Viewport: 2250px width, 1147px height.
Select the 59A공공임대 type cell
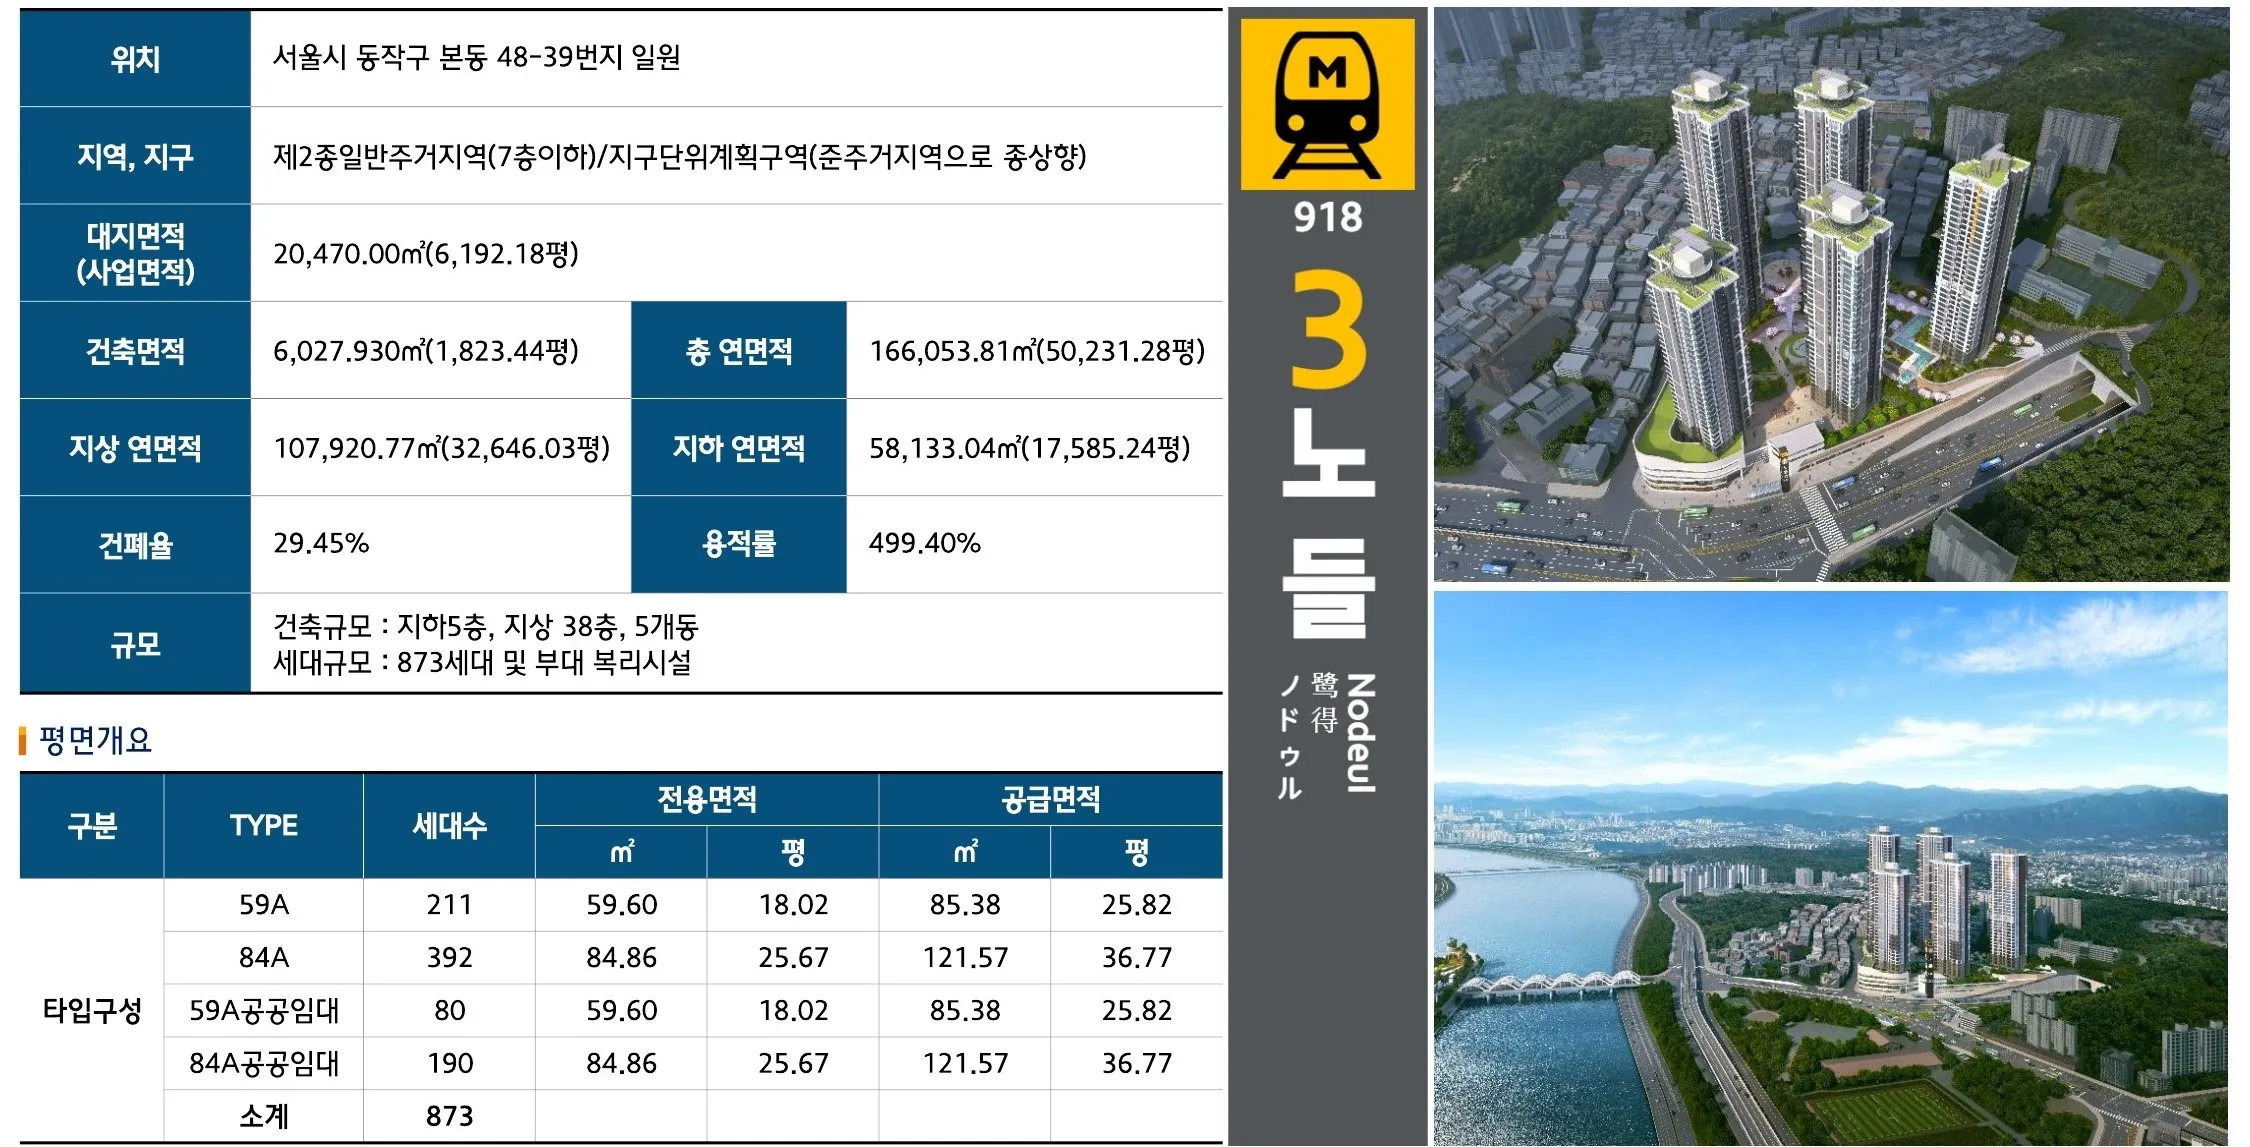264,1011
